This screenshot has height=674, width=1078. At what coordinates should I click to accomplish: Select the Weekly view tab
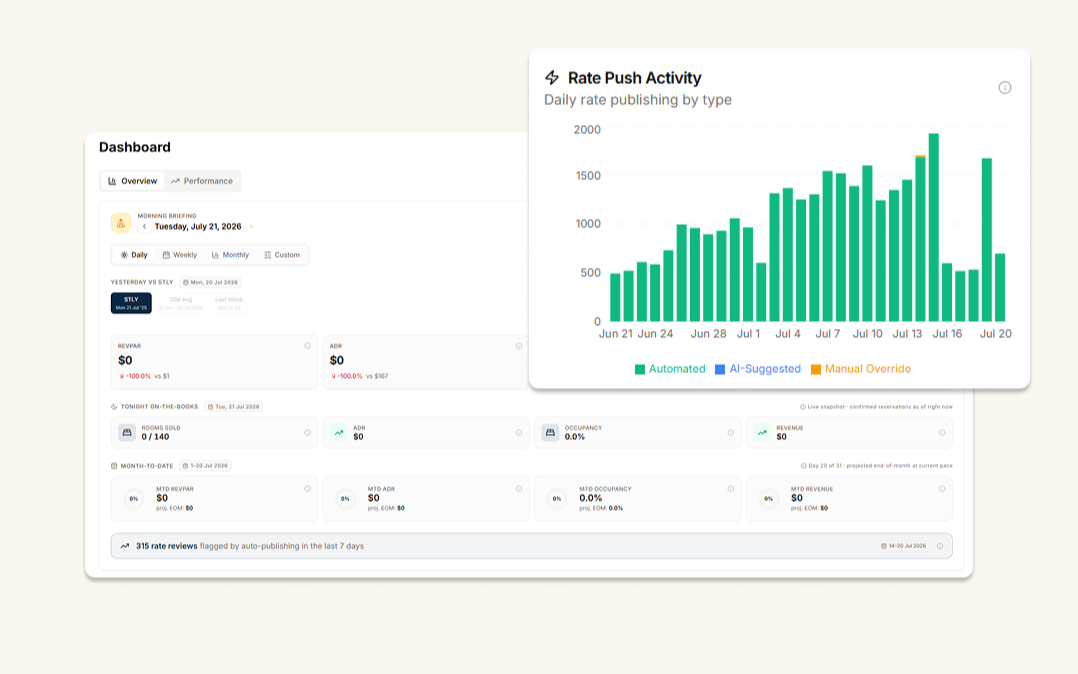(179, 255)
